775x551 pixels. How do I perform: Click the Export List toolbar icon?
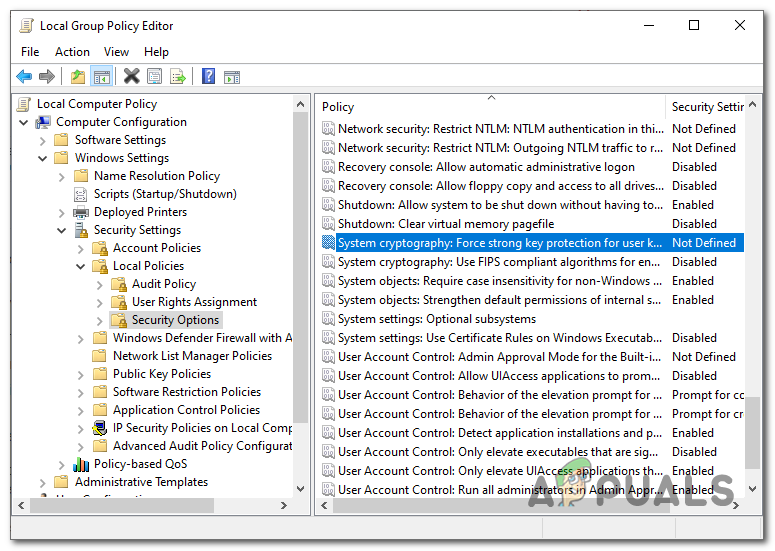(x=177, y=77)
